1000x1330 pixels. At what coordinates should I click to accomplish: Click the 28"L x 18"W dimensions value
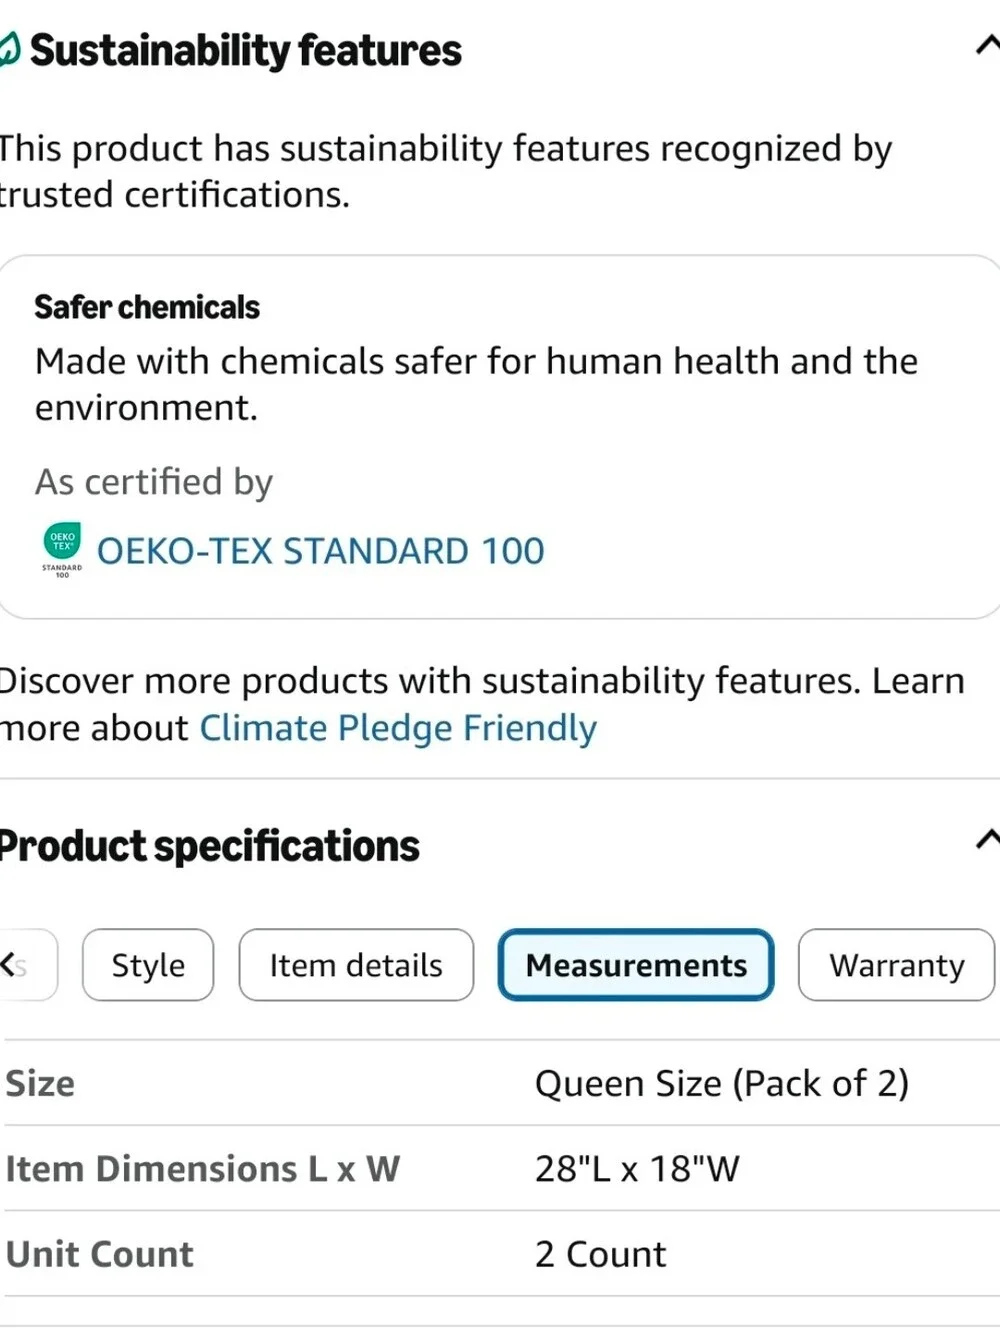637,1169
